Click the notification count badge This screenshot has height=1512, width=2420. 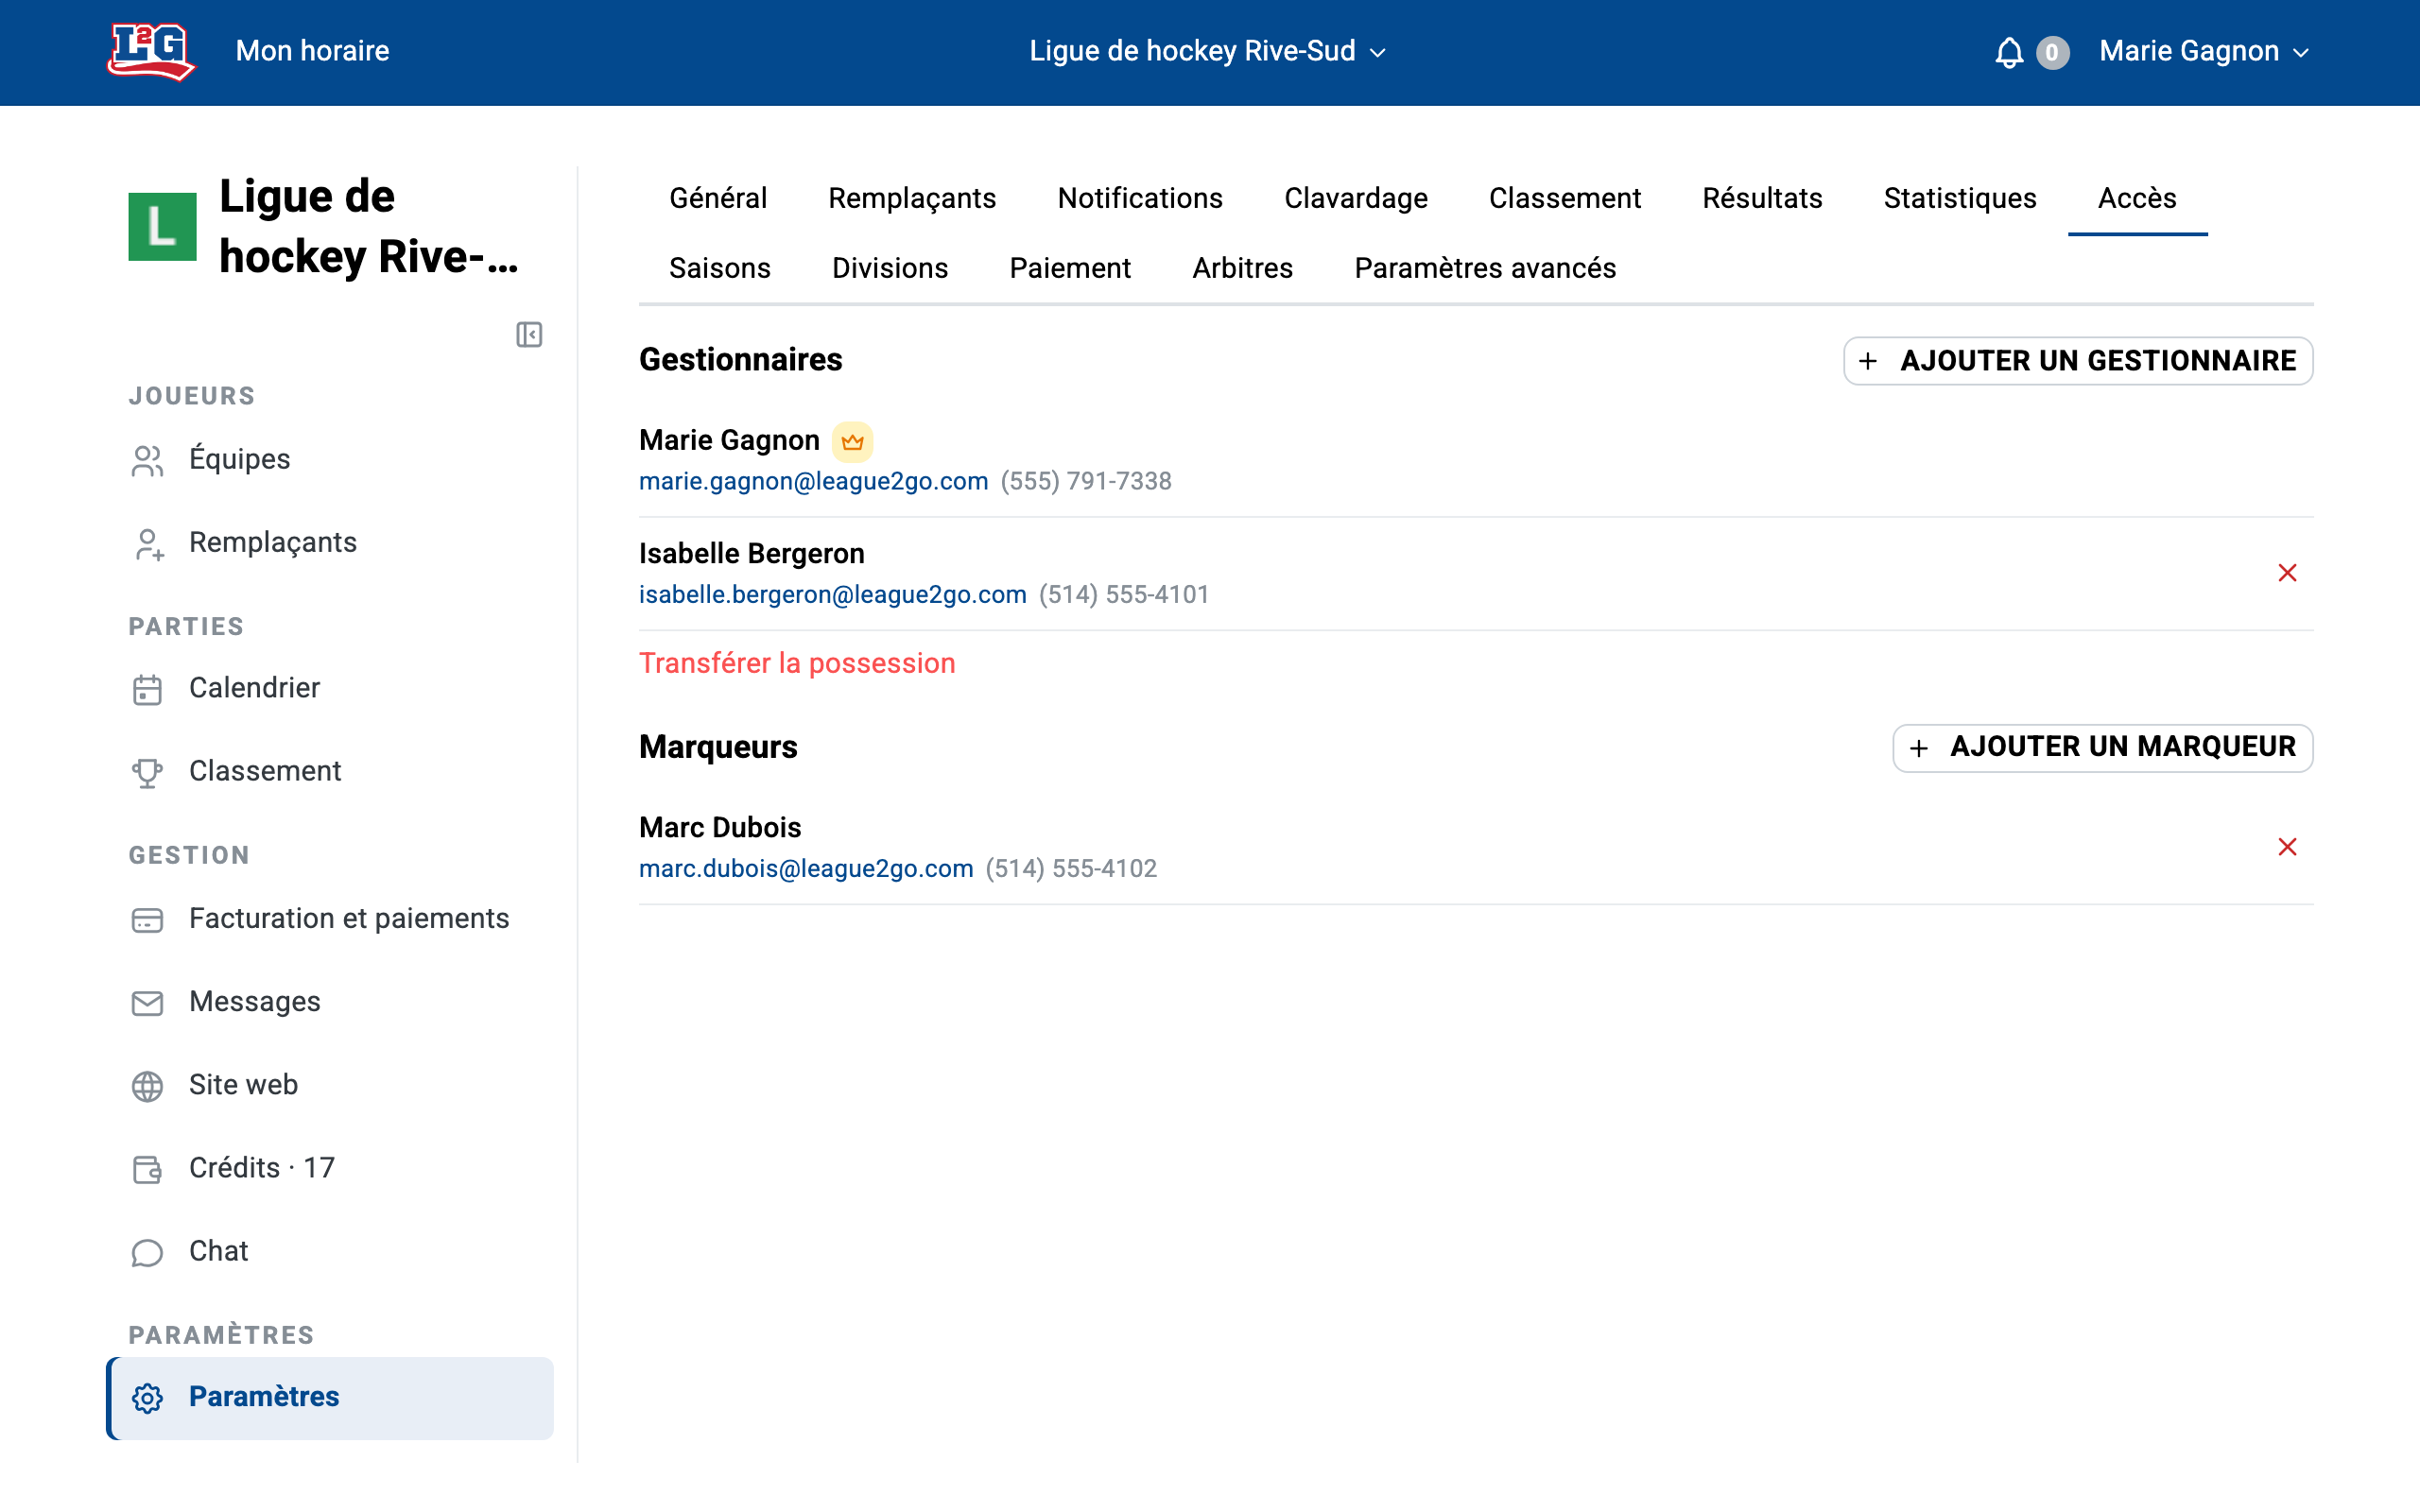2052,52
